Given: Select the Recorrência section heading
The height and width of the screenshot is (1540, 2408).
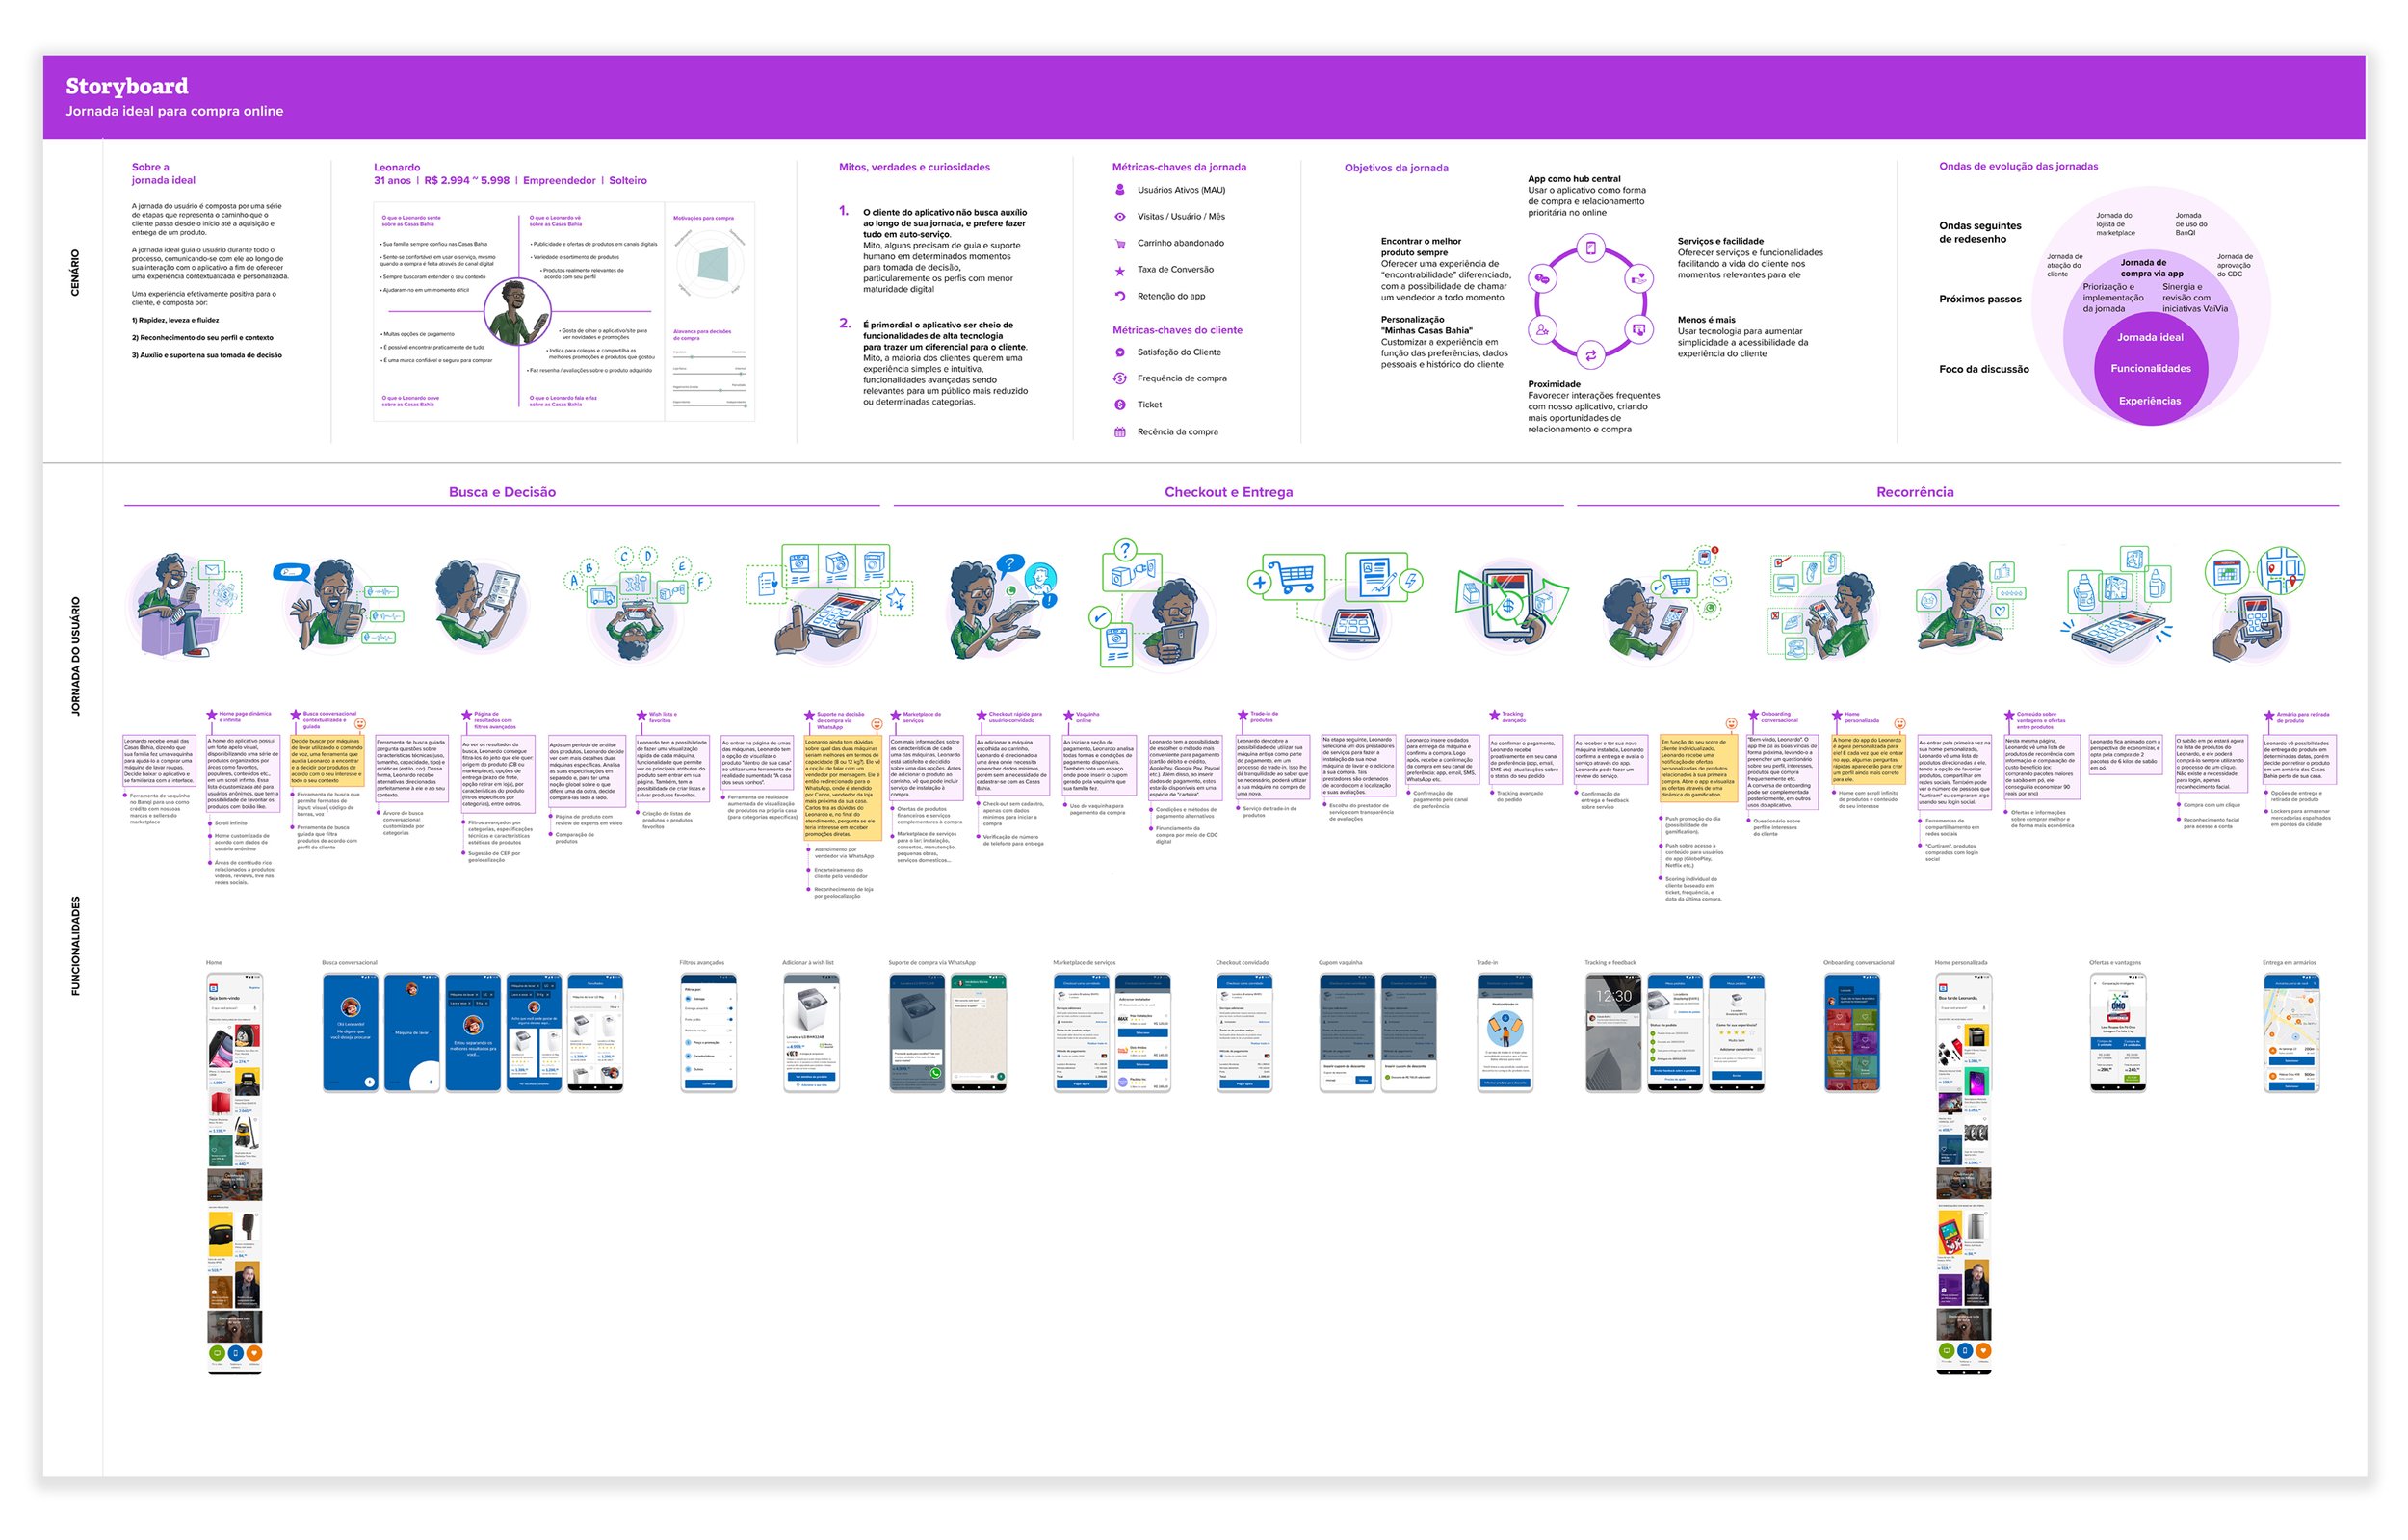Looking at the screenshot, I should pos(1914,492).
